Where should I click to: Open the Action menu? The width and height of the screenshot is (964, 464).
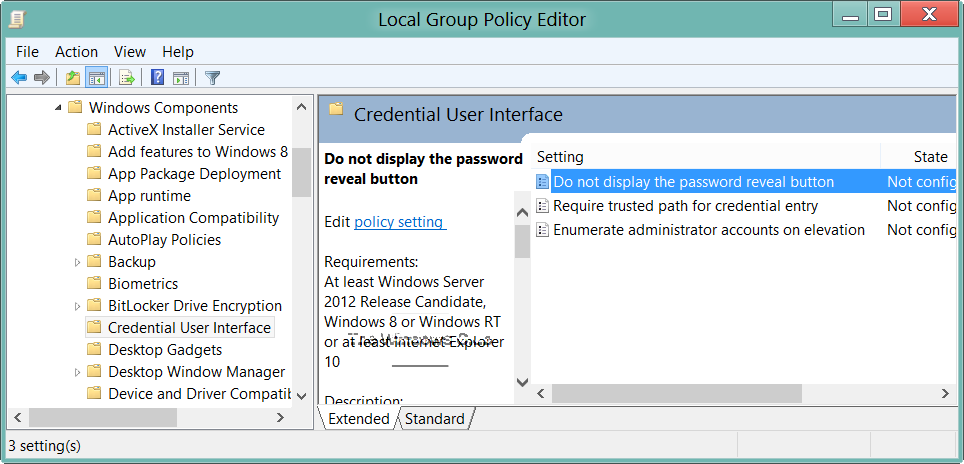(x=77, y=52)
